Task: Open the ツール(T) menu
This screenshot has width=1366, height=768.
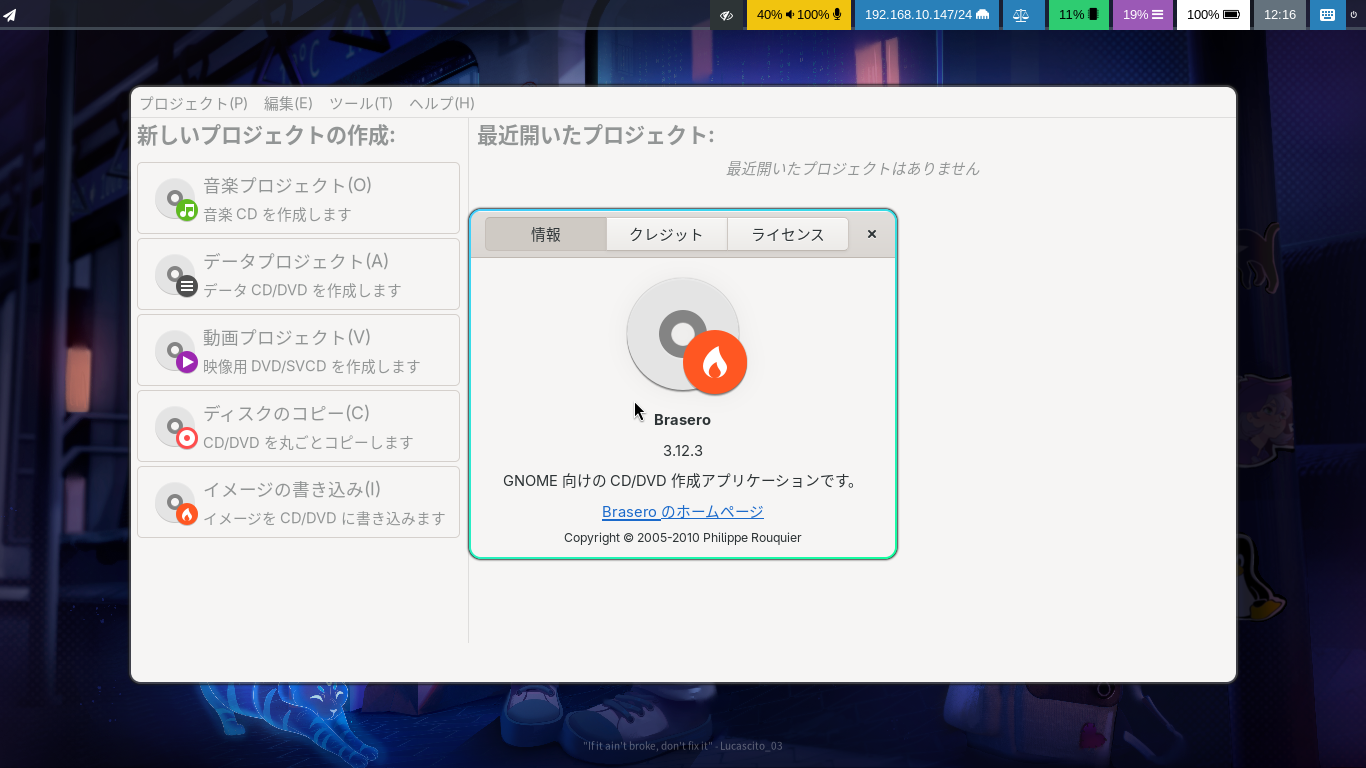Action: 361,103
